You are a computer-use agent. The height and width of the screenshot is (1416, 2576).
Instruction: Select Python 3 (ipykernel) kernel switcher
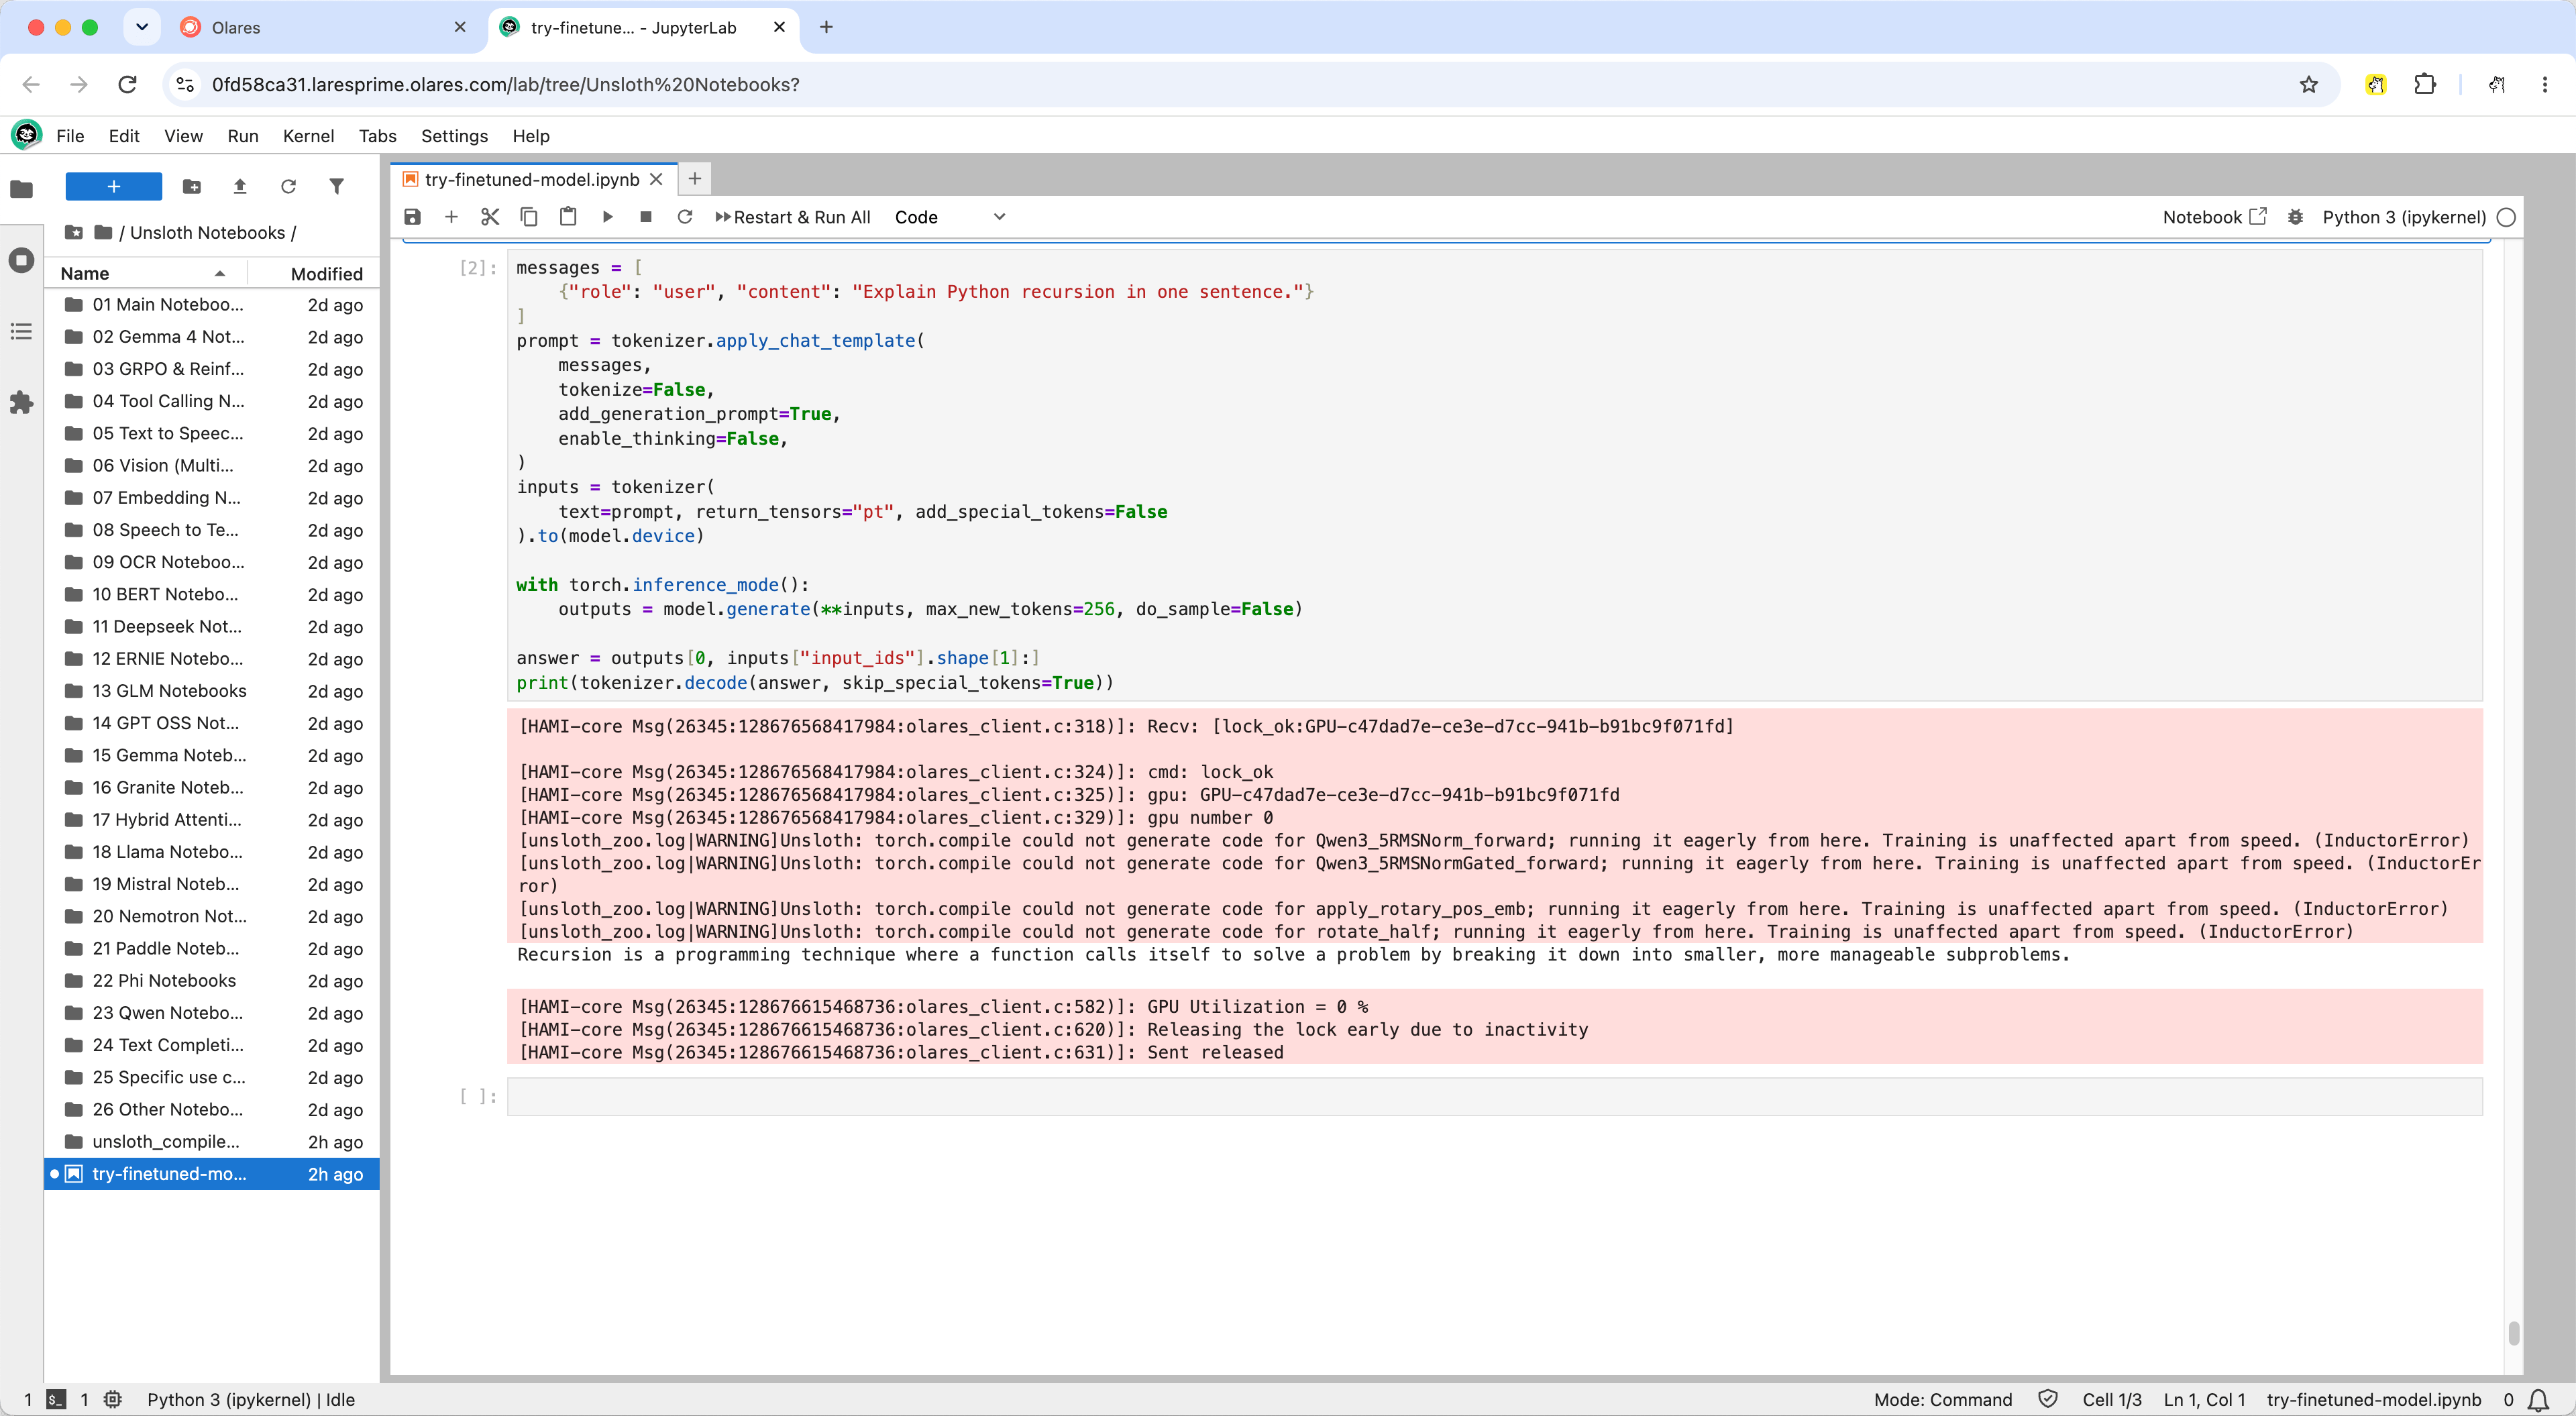click(x=2404, y=217)
